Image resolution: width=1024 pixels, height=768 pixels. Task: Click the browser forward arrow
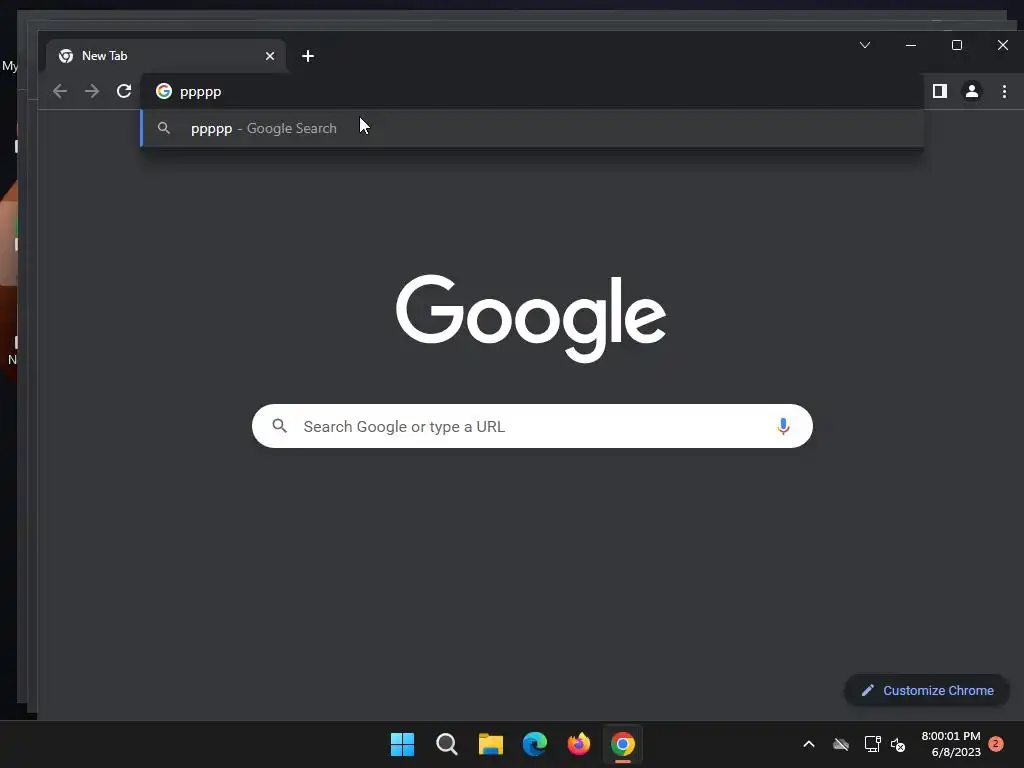click(x=92, y=91)
